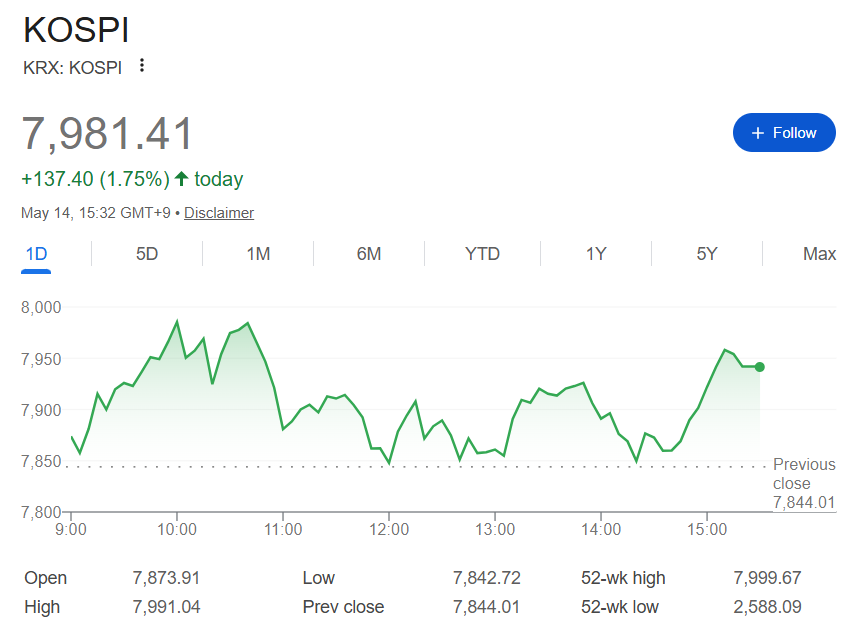
Task: Click the Open value 7,873.91
Action: (167, 578)
